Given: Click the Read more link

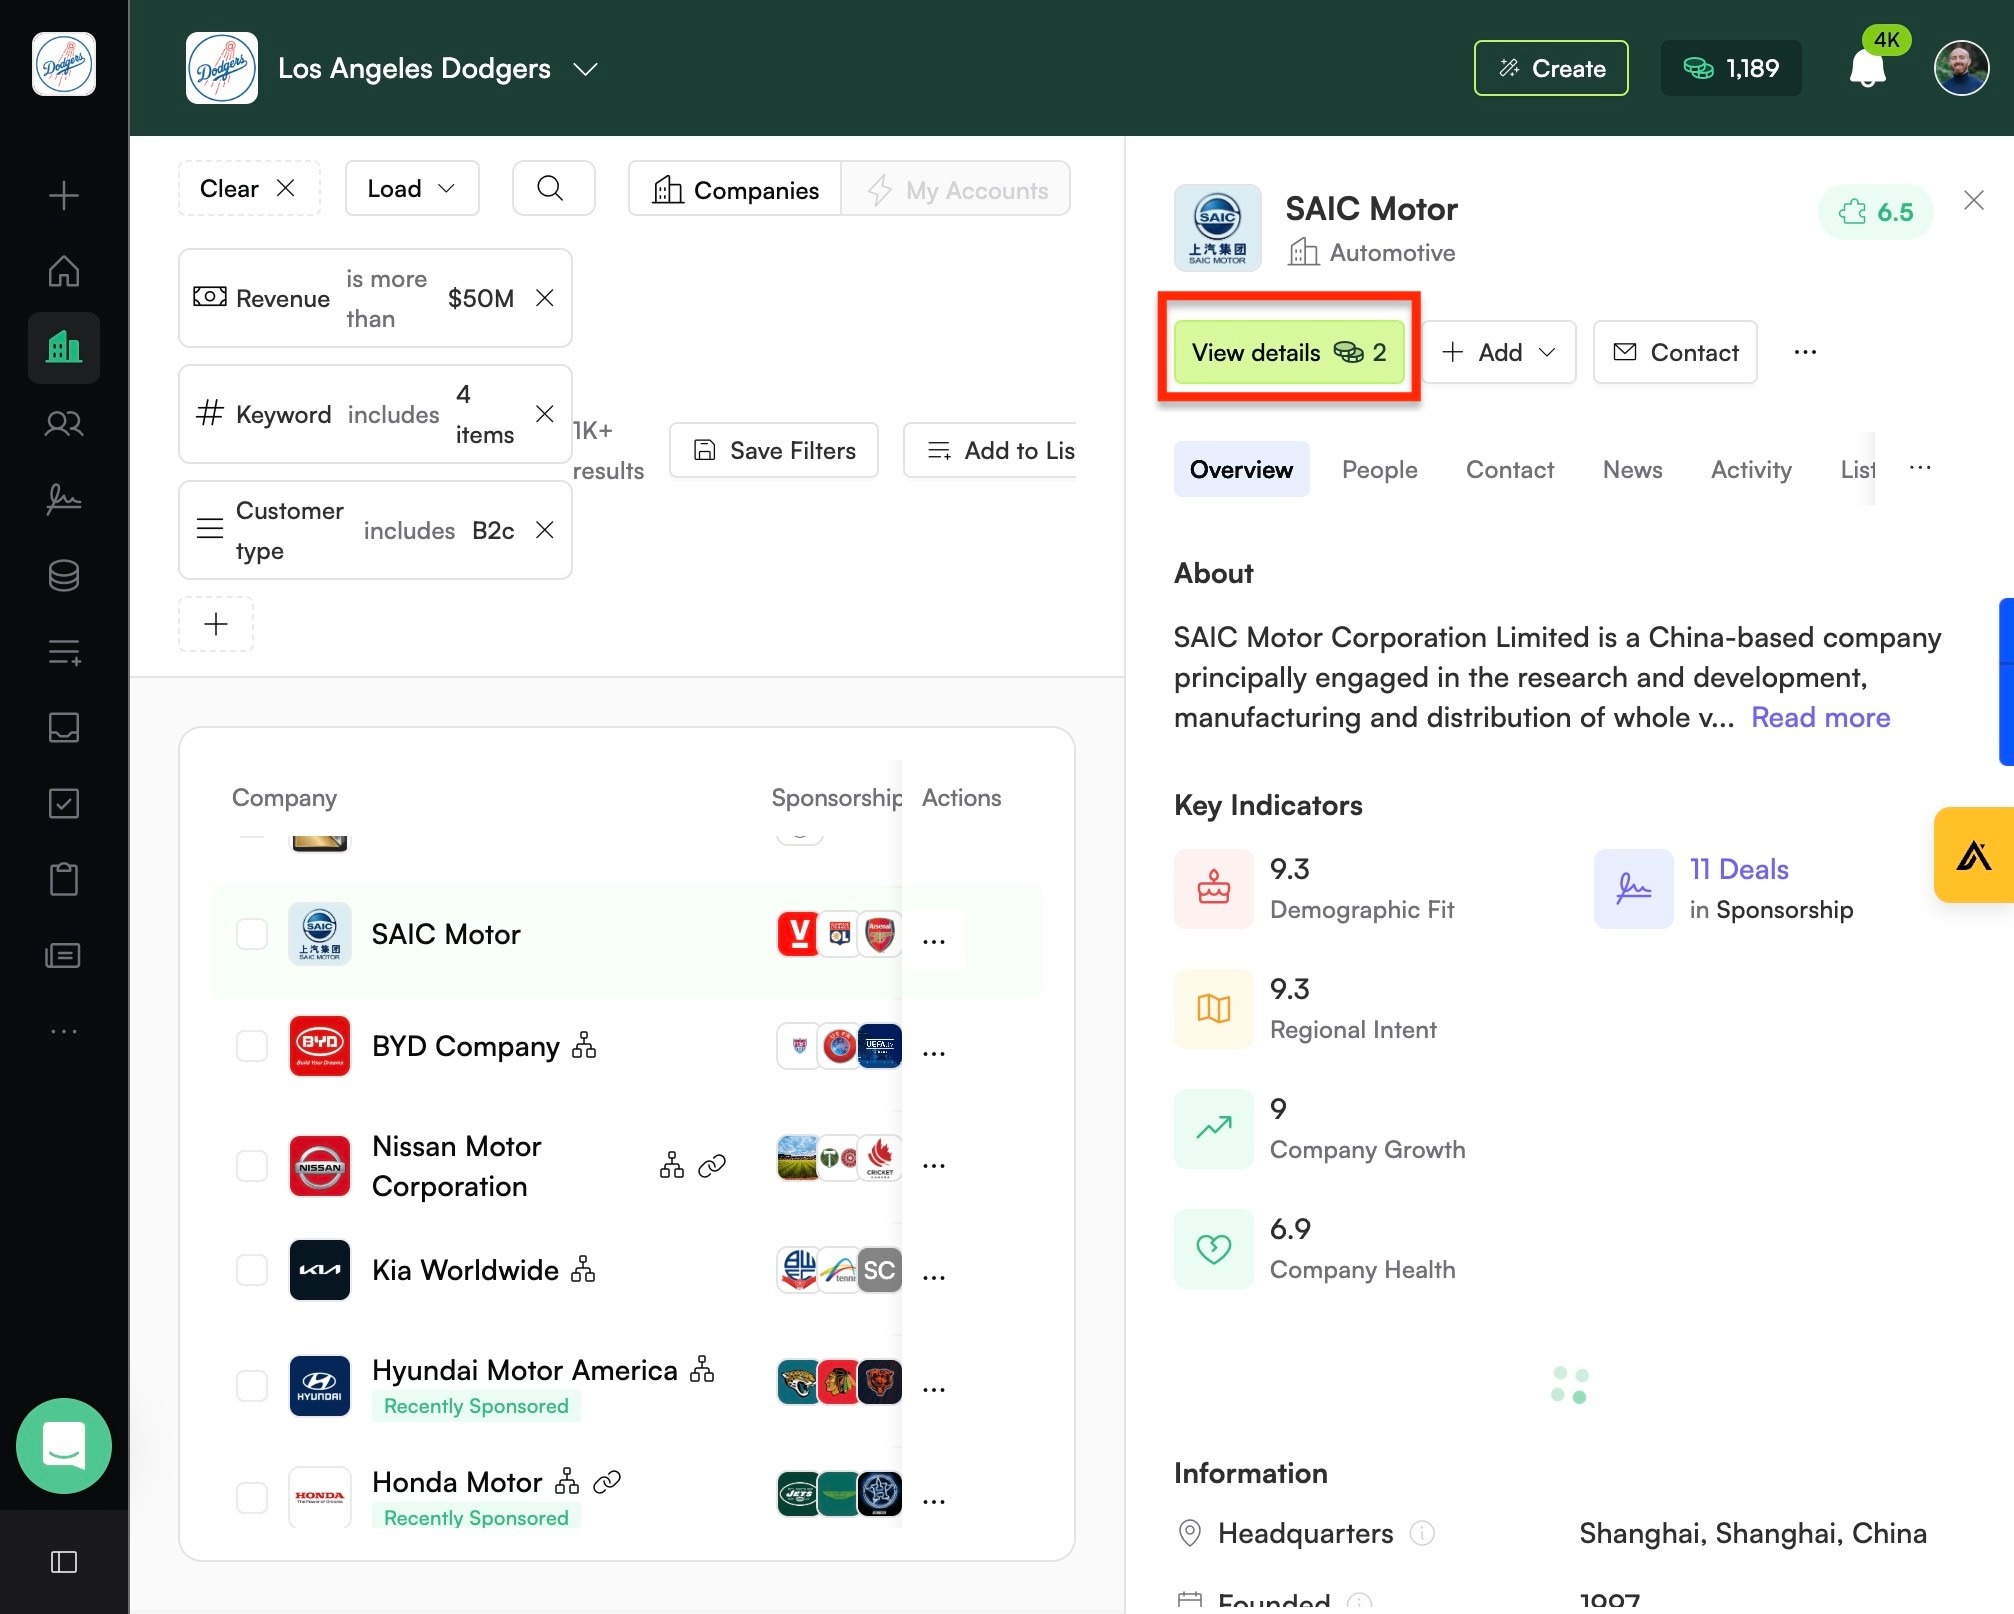Looking at the screenshot, I should click(1820, 717).
